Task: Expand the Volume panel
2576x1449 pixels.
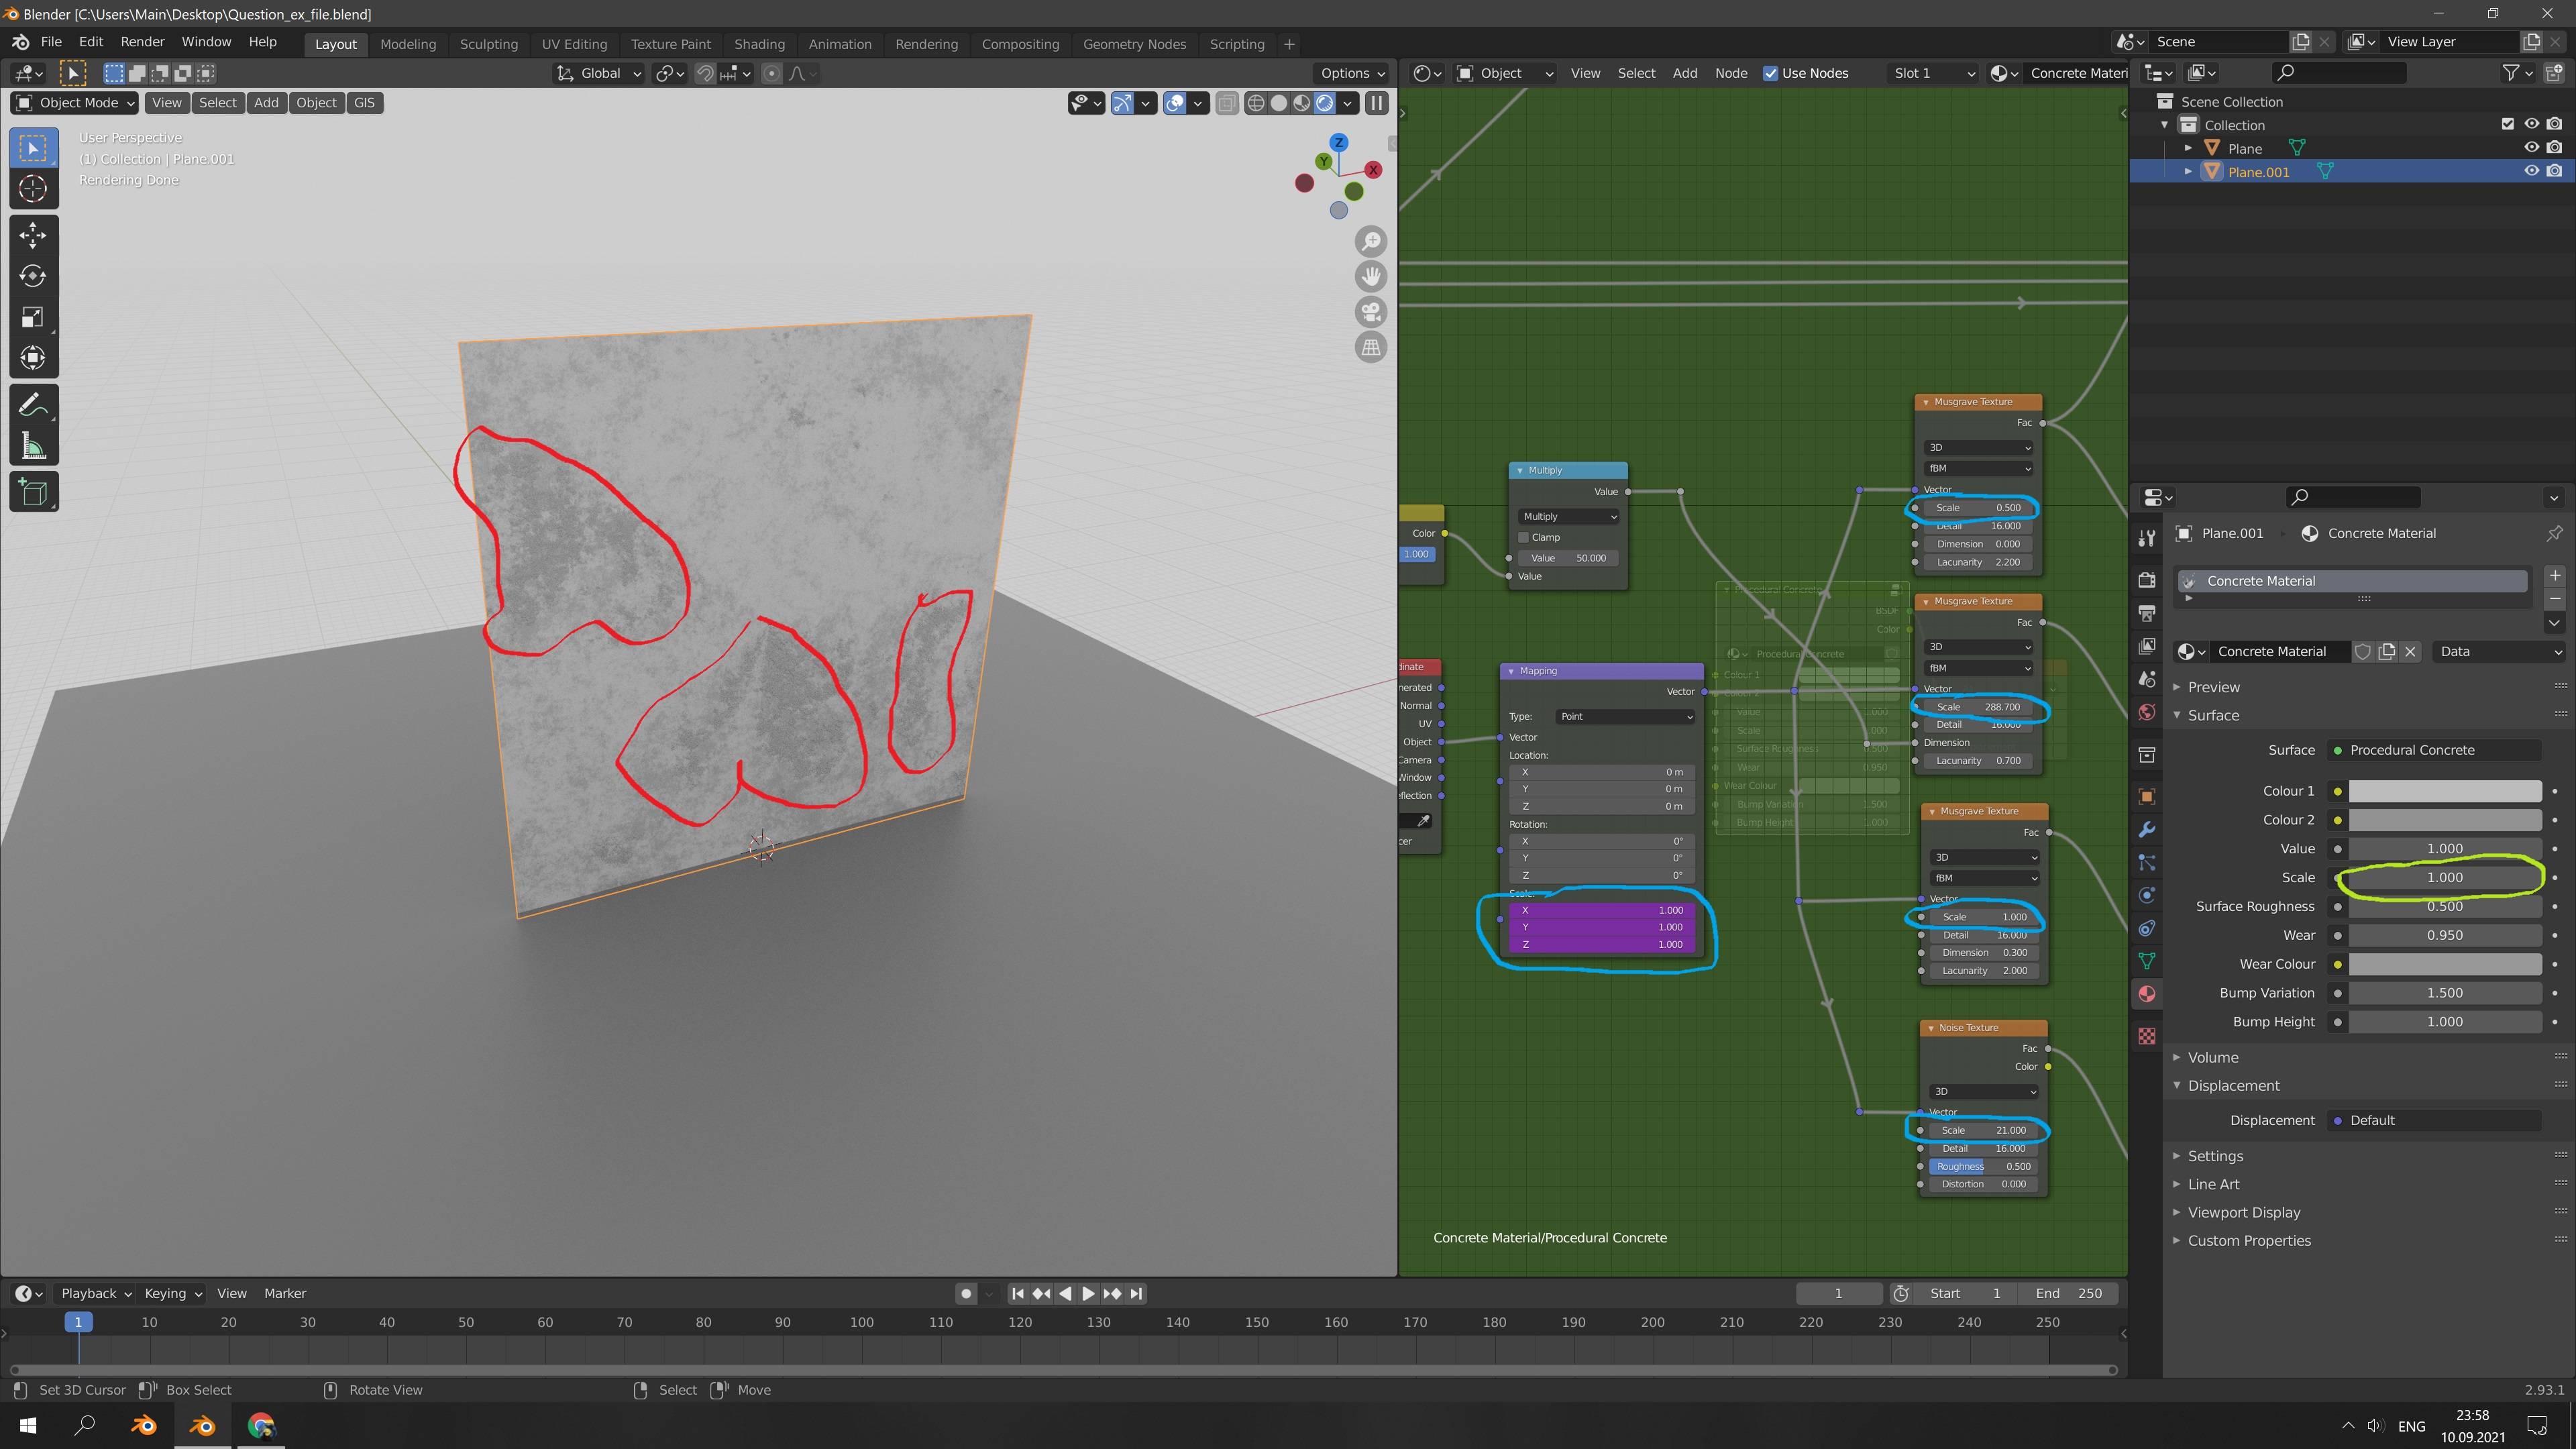Action: [x=2212, y=1057]
